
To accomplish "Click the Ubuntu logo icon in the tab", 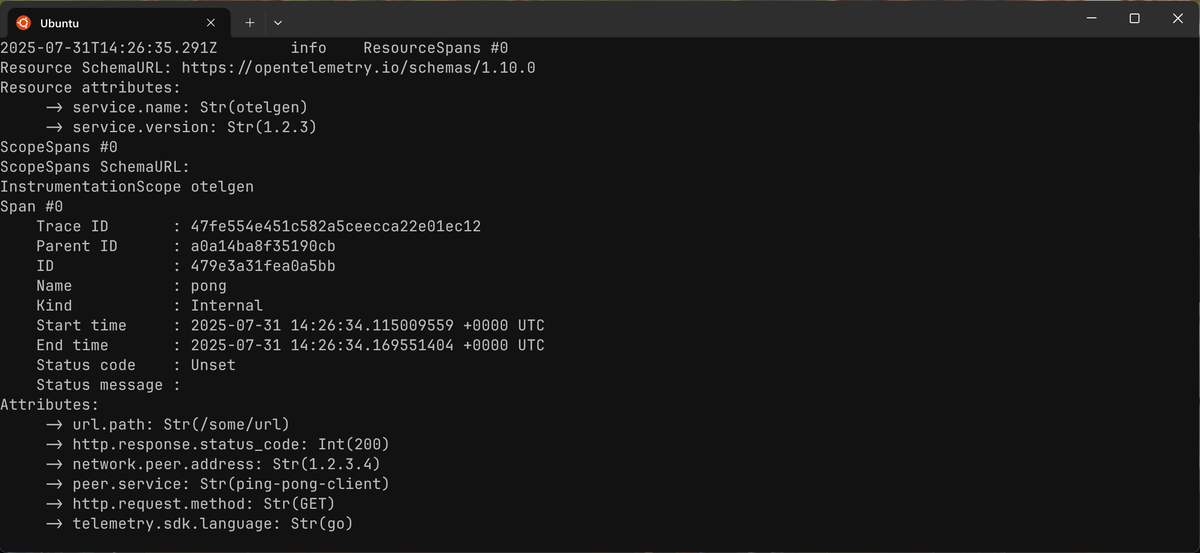I will (x=24, y=22).
